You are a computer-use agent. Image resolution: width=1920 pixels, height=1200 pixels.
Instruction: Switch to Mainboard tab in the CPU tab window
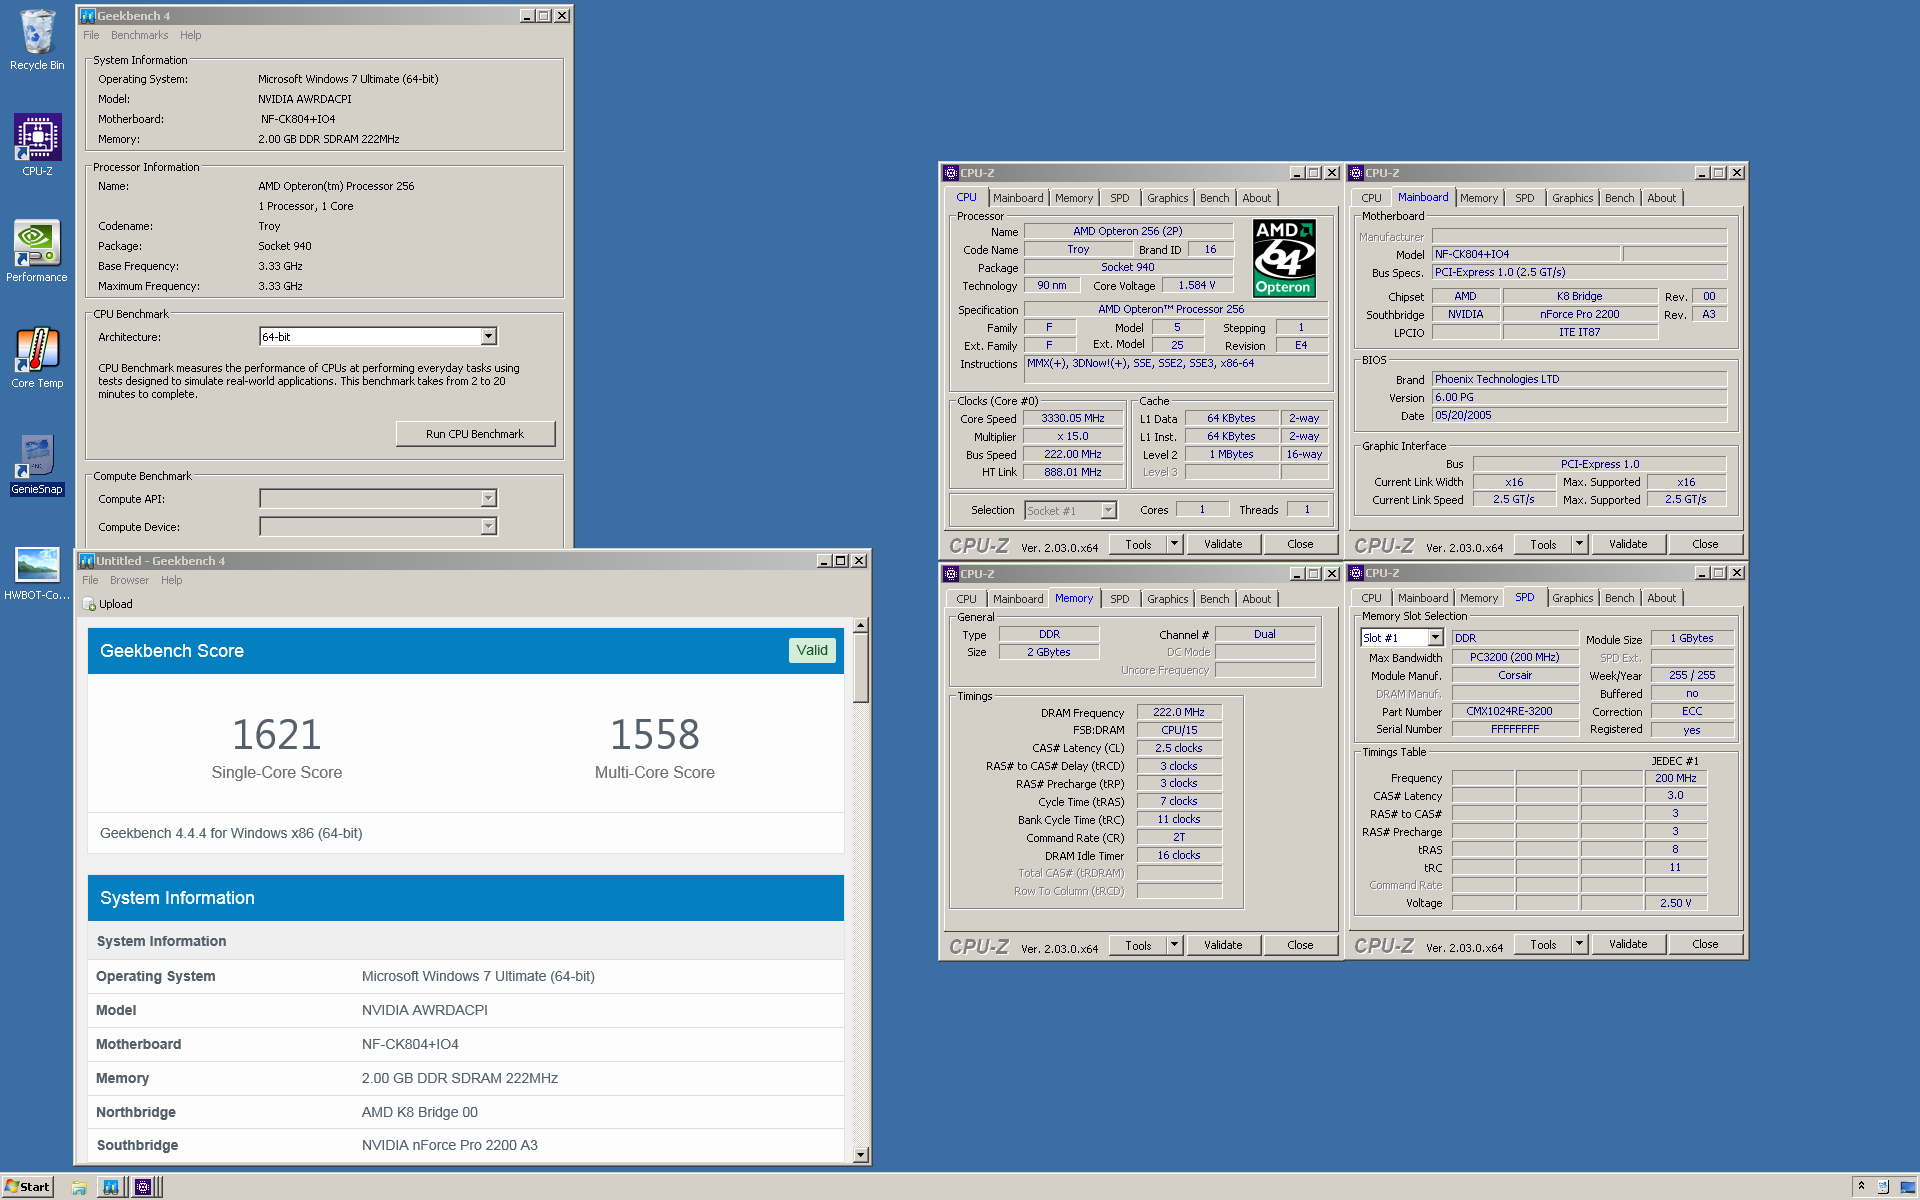click(1018, 198)
